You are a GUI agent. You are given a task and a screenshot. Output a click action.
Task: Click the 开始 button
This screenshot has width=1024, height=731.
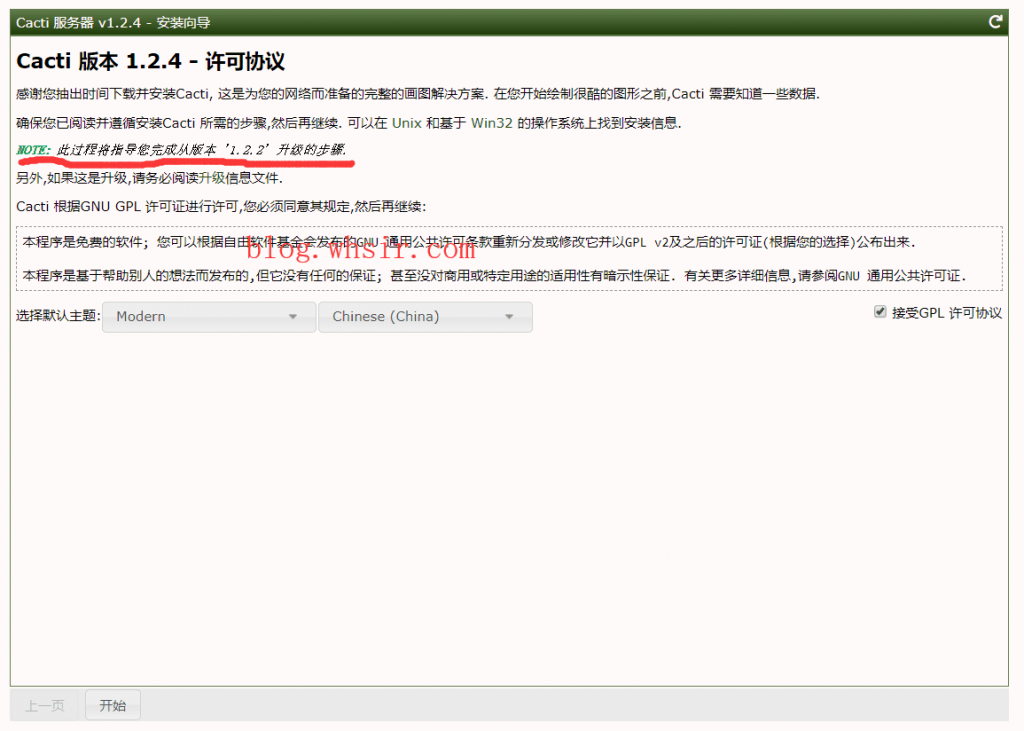pos(112,706)
